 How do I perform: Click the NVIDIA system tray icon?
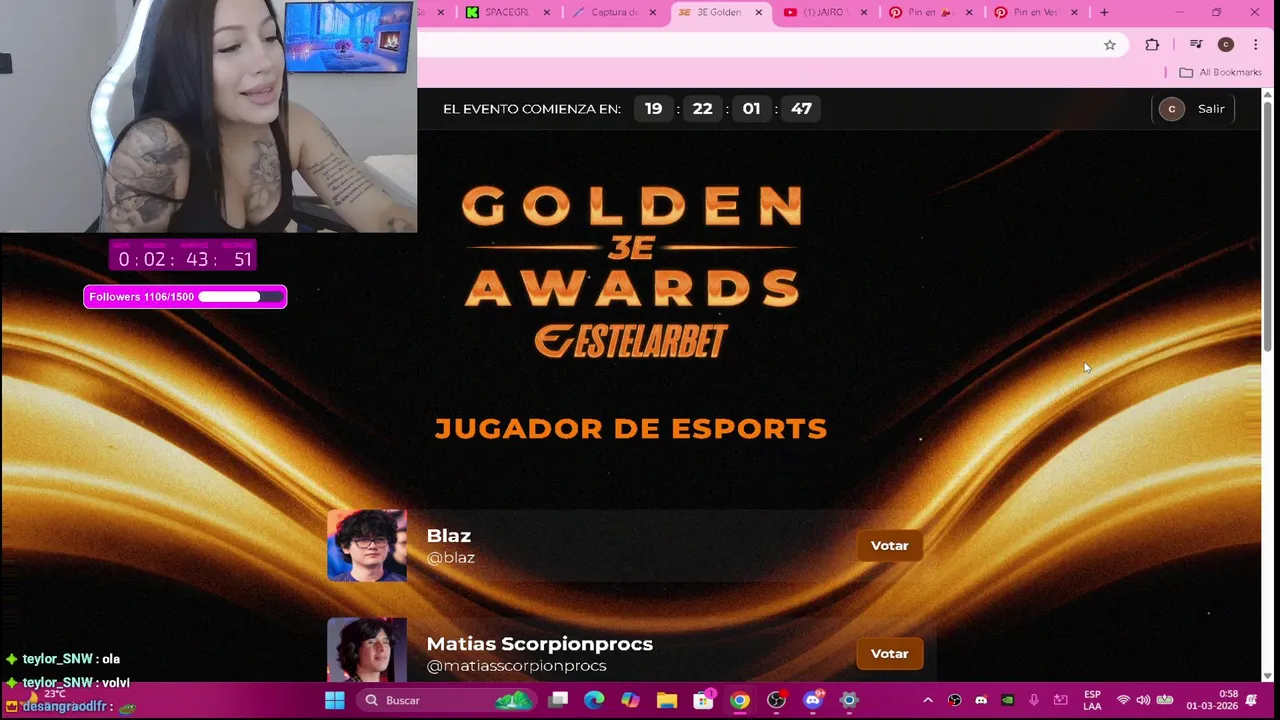pyautogui.click(x=1008, y=700)
